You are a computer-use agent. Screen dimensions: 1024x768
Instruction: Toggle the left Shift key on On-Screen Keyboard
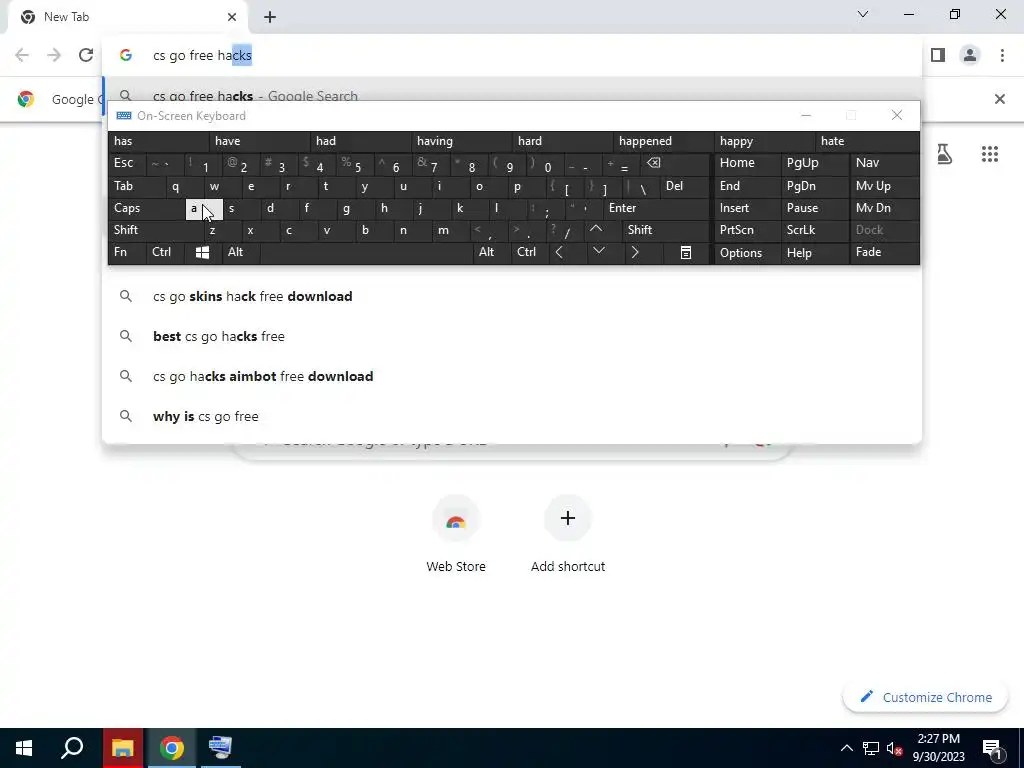pos(156,230)
